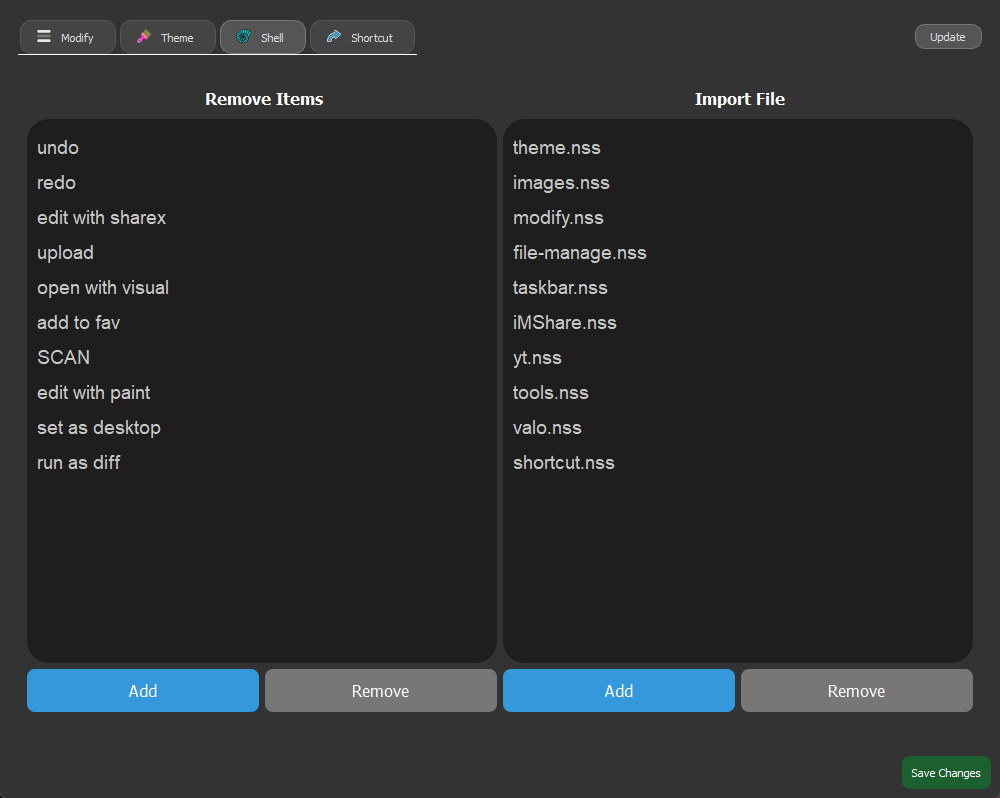Image resolution: width=1000 pixels, height=798 pixels.
Task: Click Add under Remove Items list
Action: coord(143,691)
